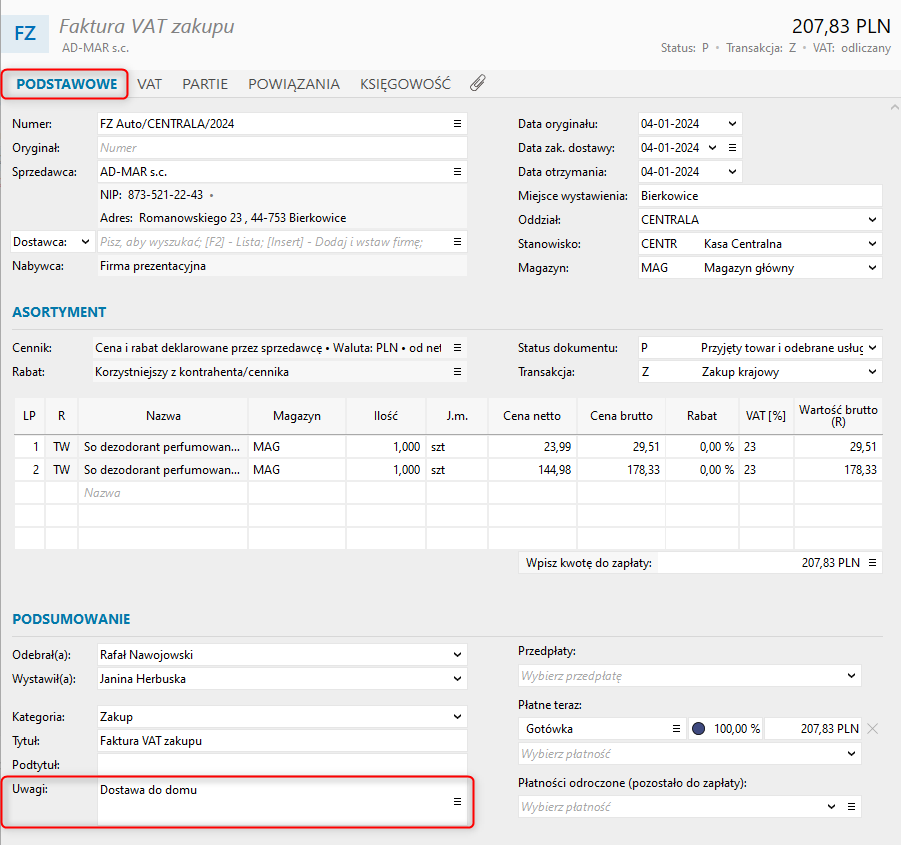Open the menu icon beside Data zak. dostawy

click(732, 148)
